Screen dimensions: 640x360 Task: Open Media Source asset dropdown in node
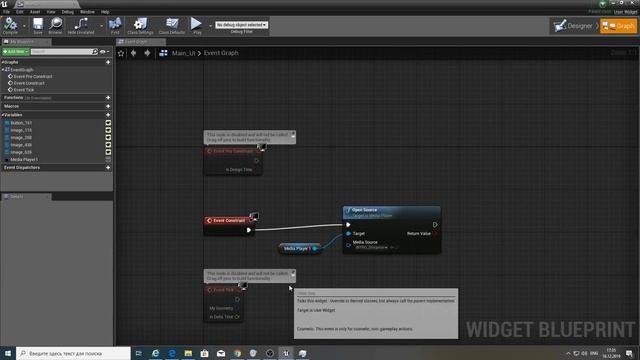tap(371, 247)
